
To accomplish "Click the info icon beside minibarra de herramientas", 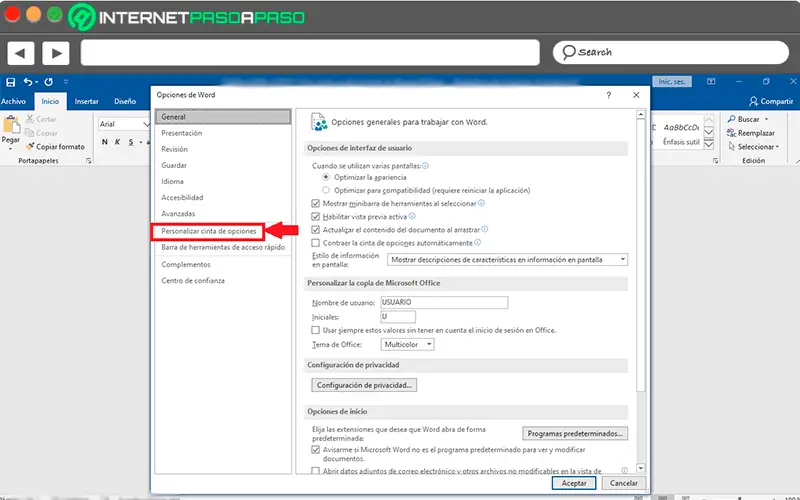I will [x=481, y=203].
